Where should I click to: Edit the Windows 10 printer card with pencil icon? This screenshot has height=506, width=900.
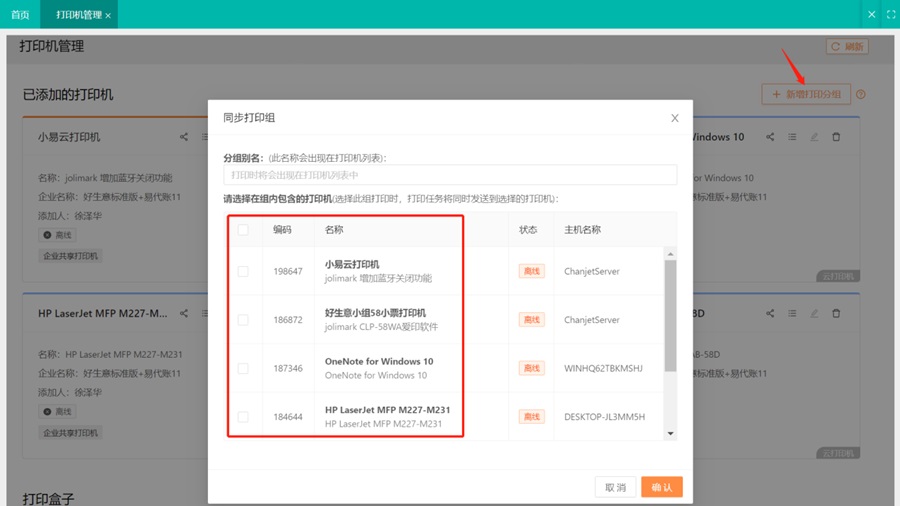coord(814,137)
